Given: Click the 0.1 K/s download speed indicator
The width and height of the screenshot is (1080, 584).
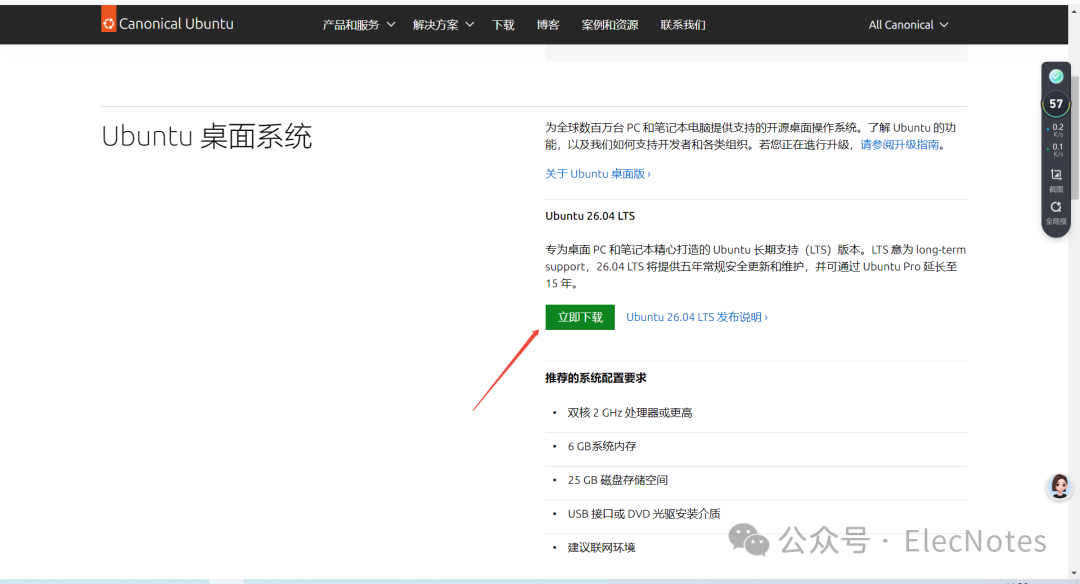Looking at the screenshot, I should click(1056, 149).
